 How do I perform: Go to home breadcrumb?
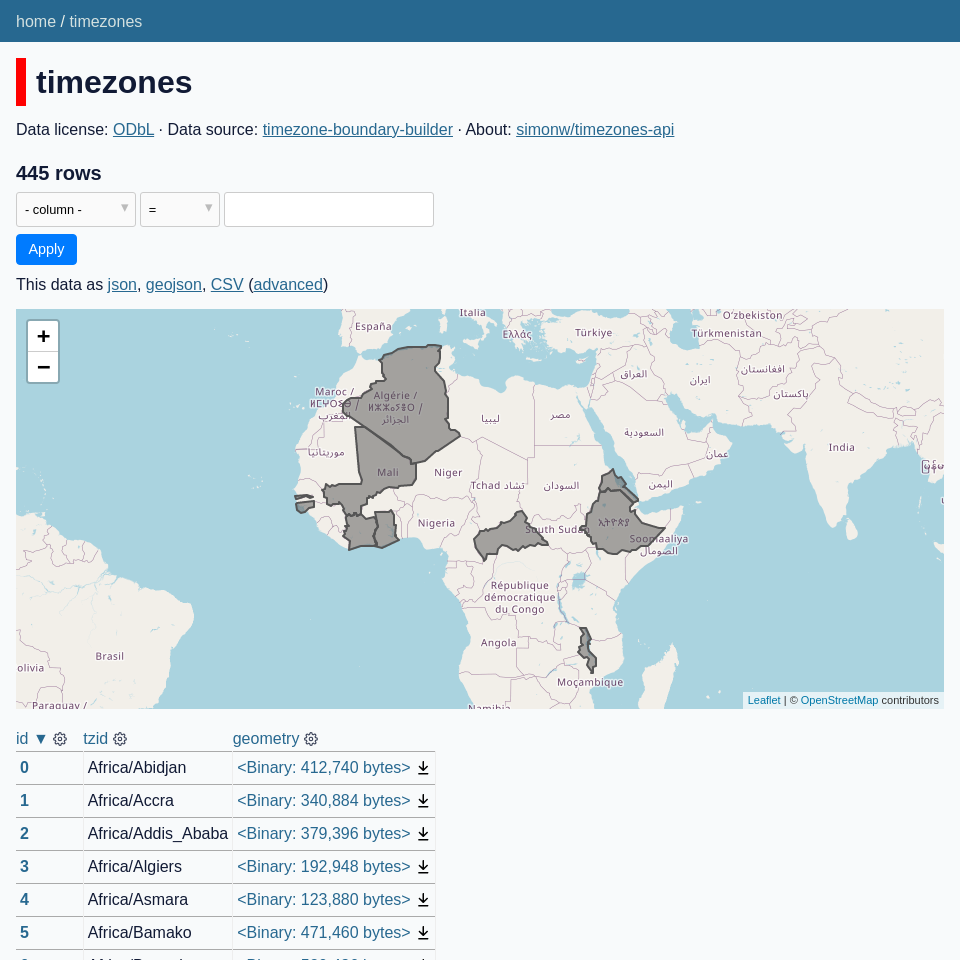36,21
